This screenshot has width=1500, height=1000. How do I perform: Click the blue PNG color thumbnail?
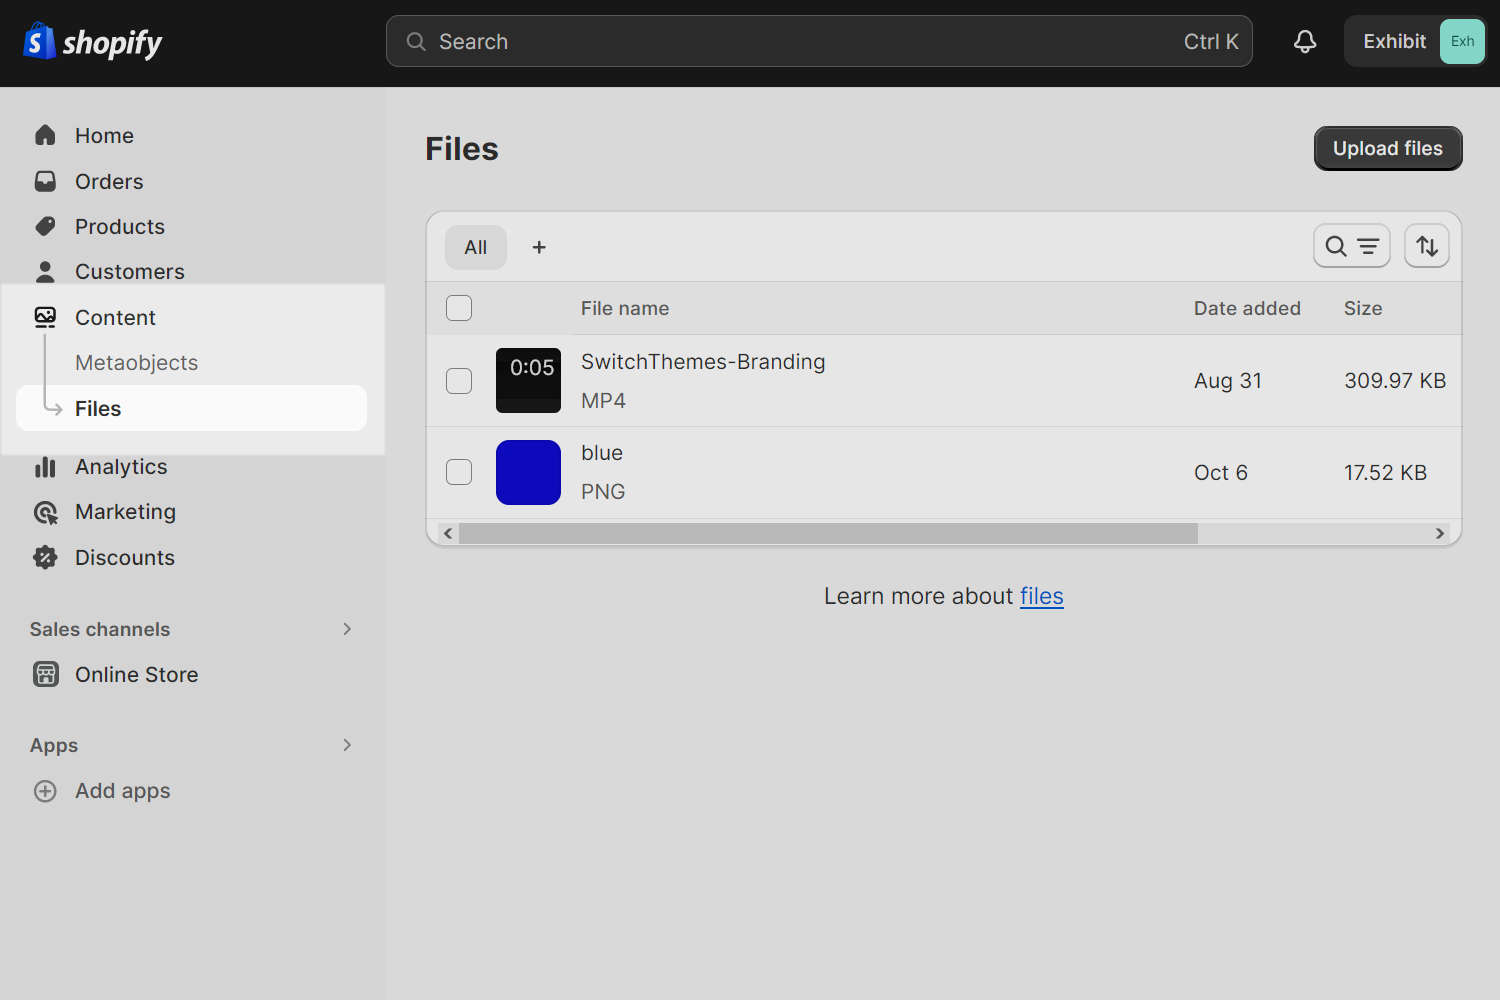[528, 472]
